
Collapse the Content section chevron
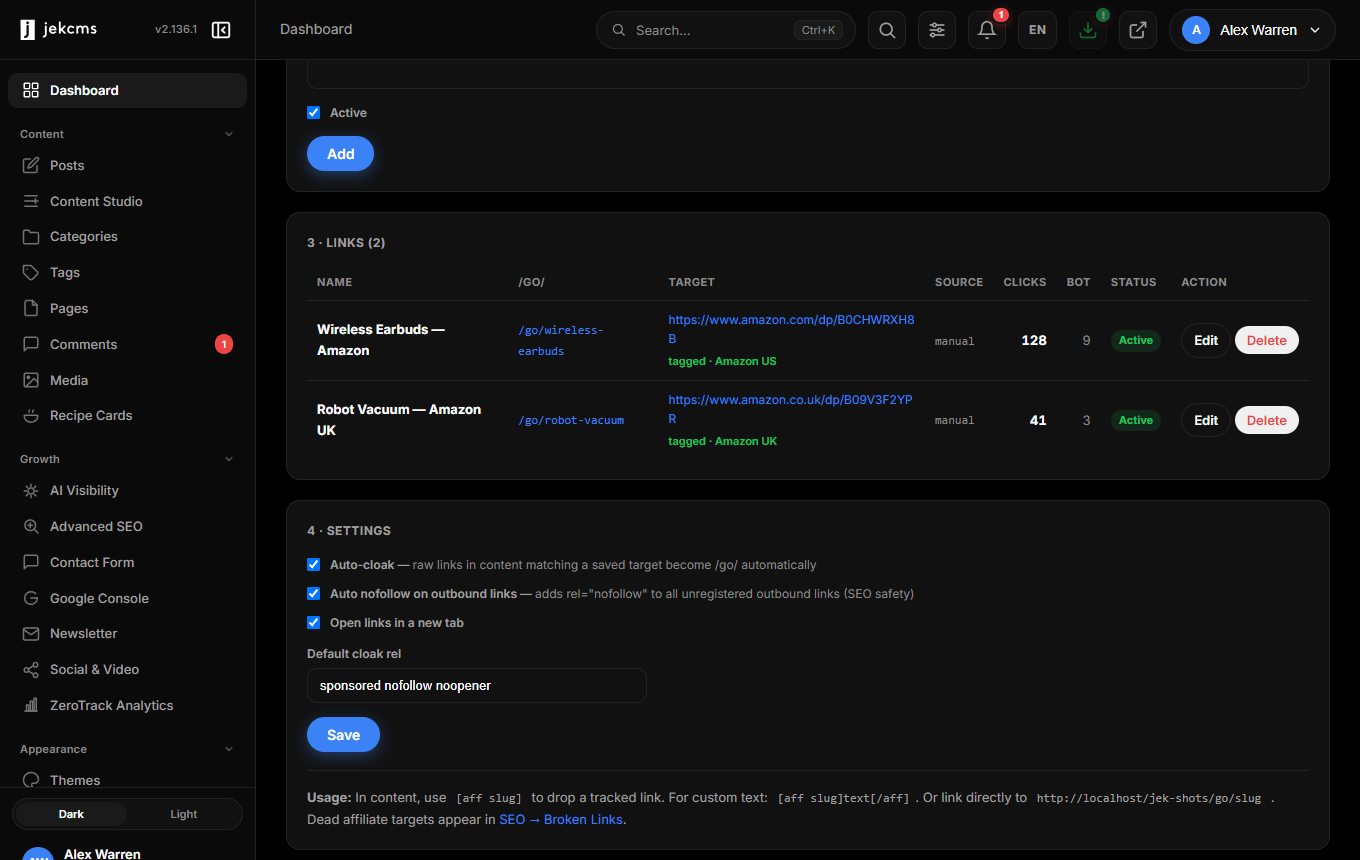click(x=228, y=134)
